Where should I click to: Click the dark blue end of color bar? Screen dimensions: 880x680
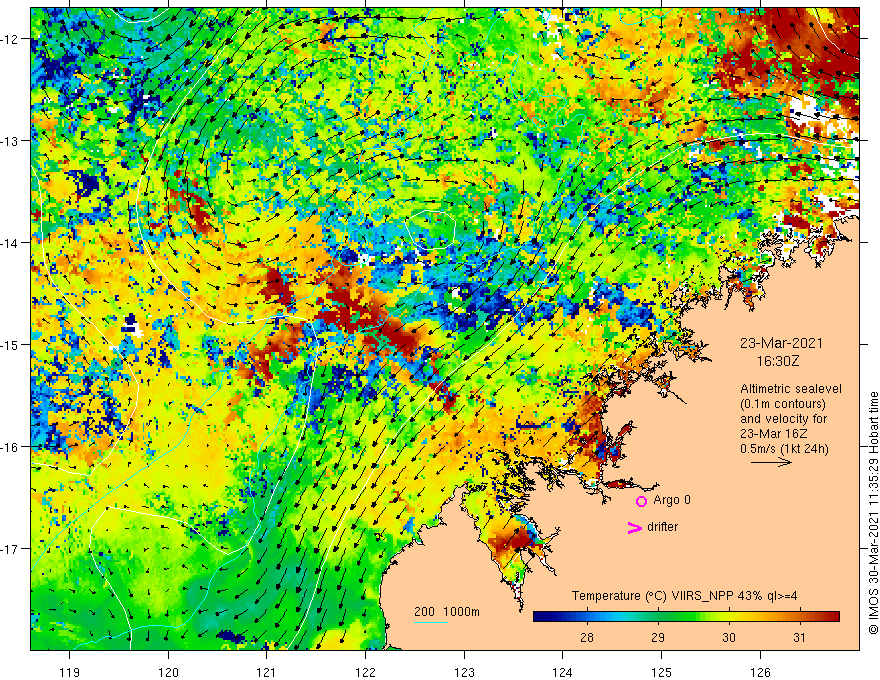coord(539,616)
